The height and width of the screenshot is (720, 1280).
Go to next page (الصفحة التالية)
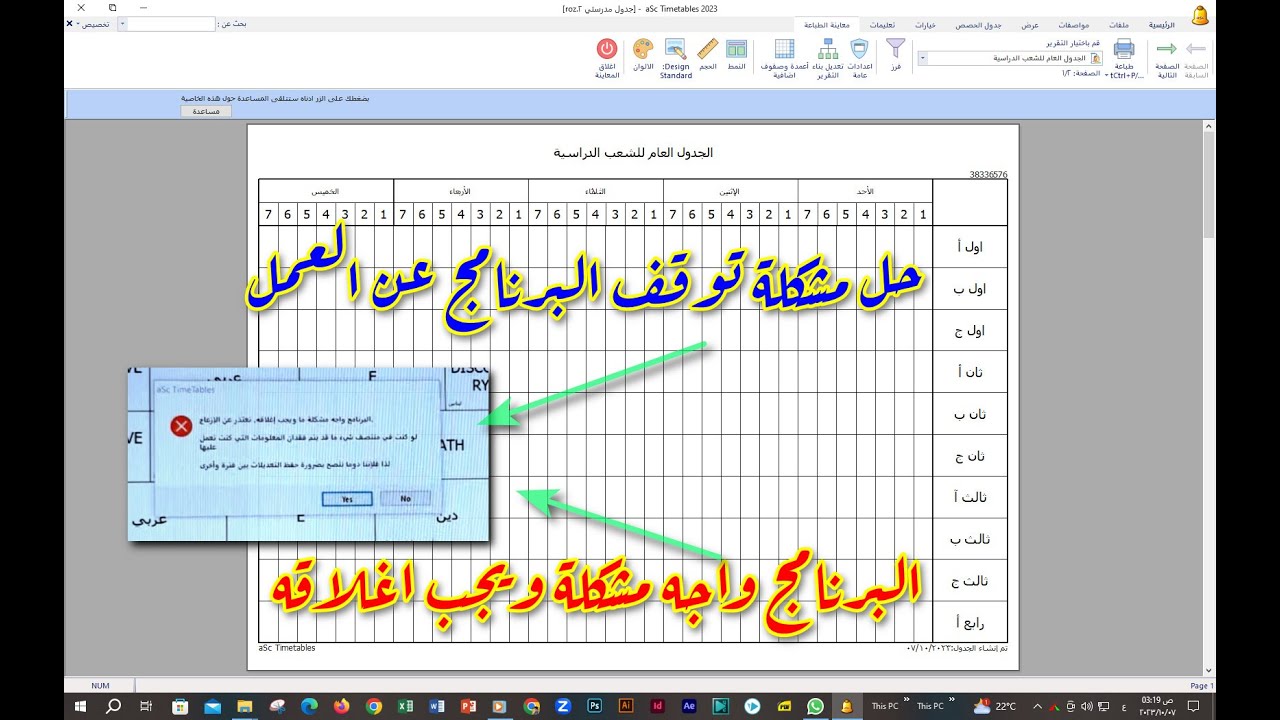(x=1166, y=57)
